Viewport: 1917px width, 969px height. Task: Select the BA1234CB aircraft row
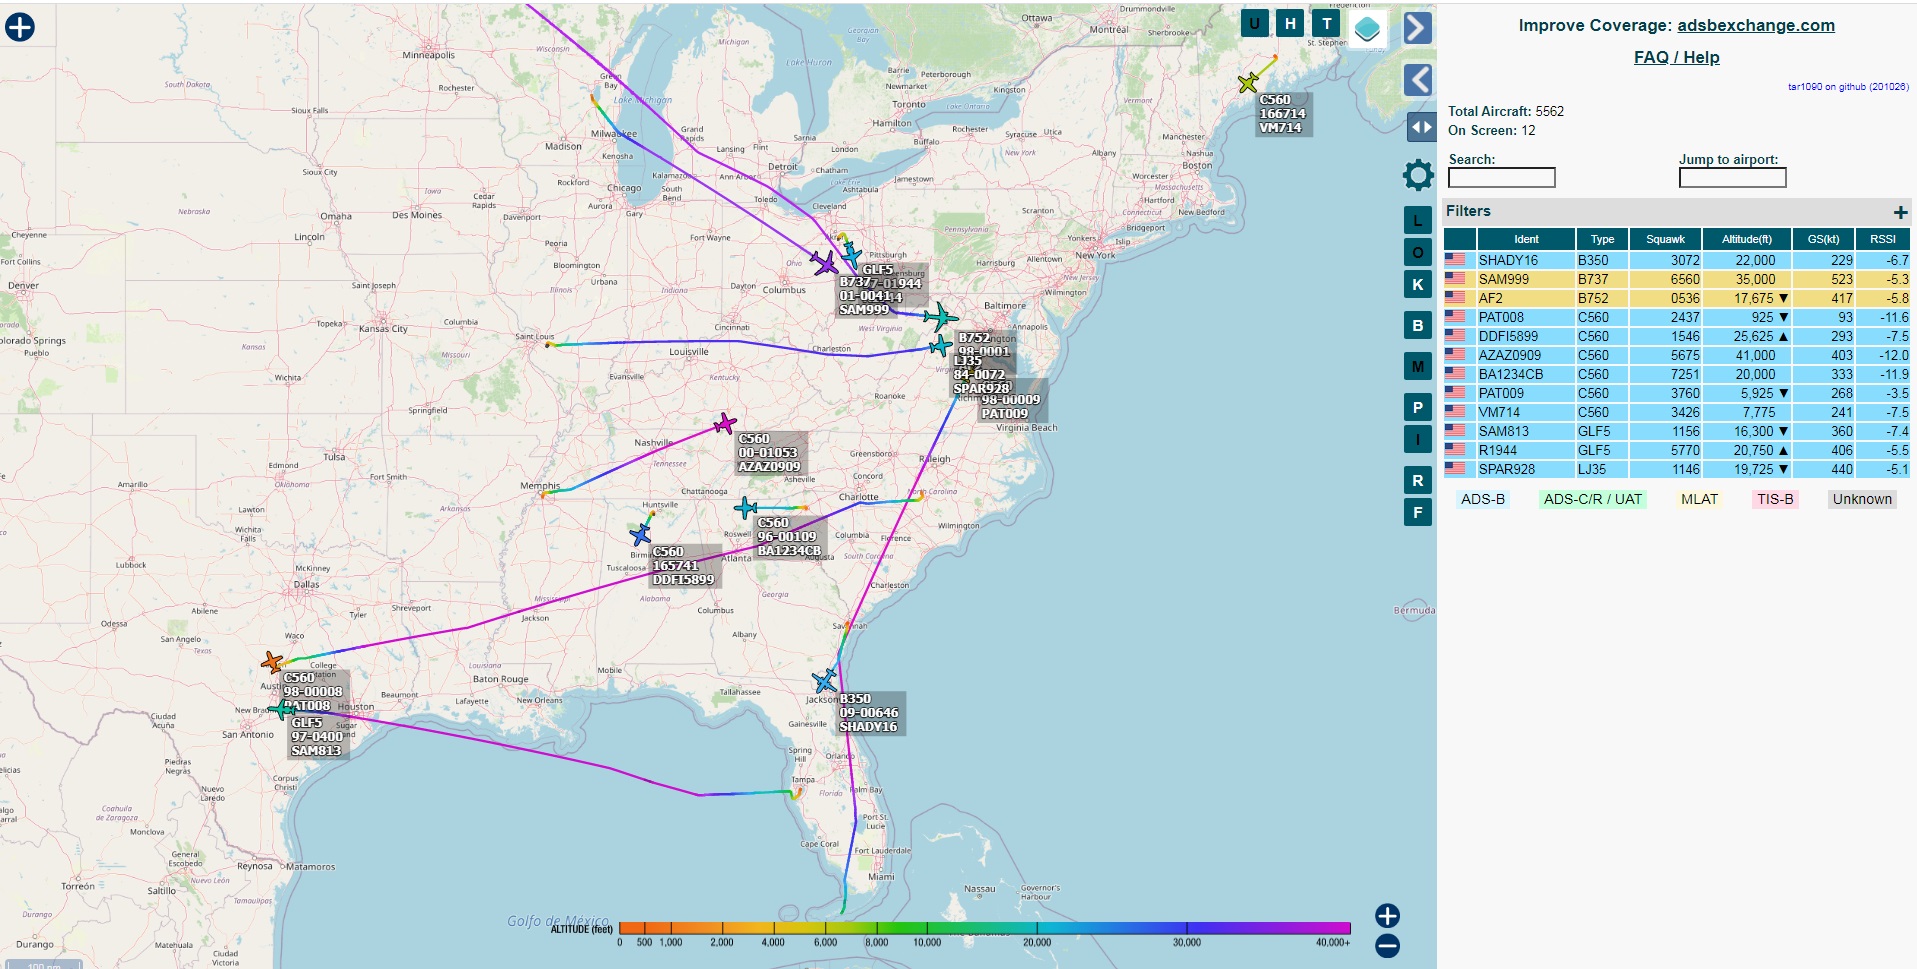[x=1677, y=374]
